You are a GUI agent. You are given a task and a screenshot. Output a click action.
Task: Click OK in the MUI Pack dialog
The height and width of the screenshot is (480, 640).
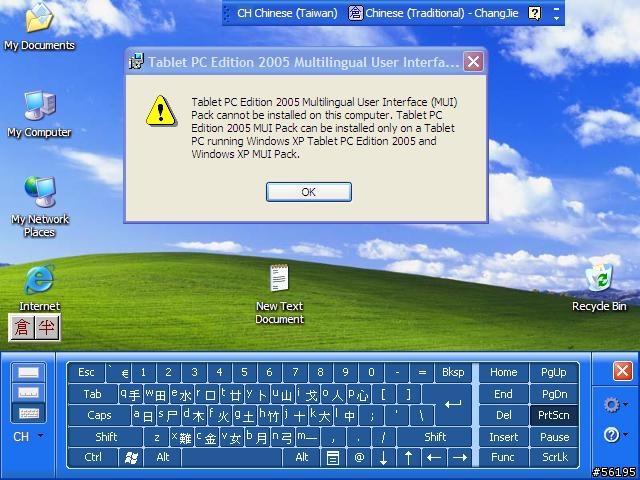coord(309,192)
